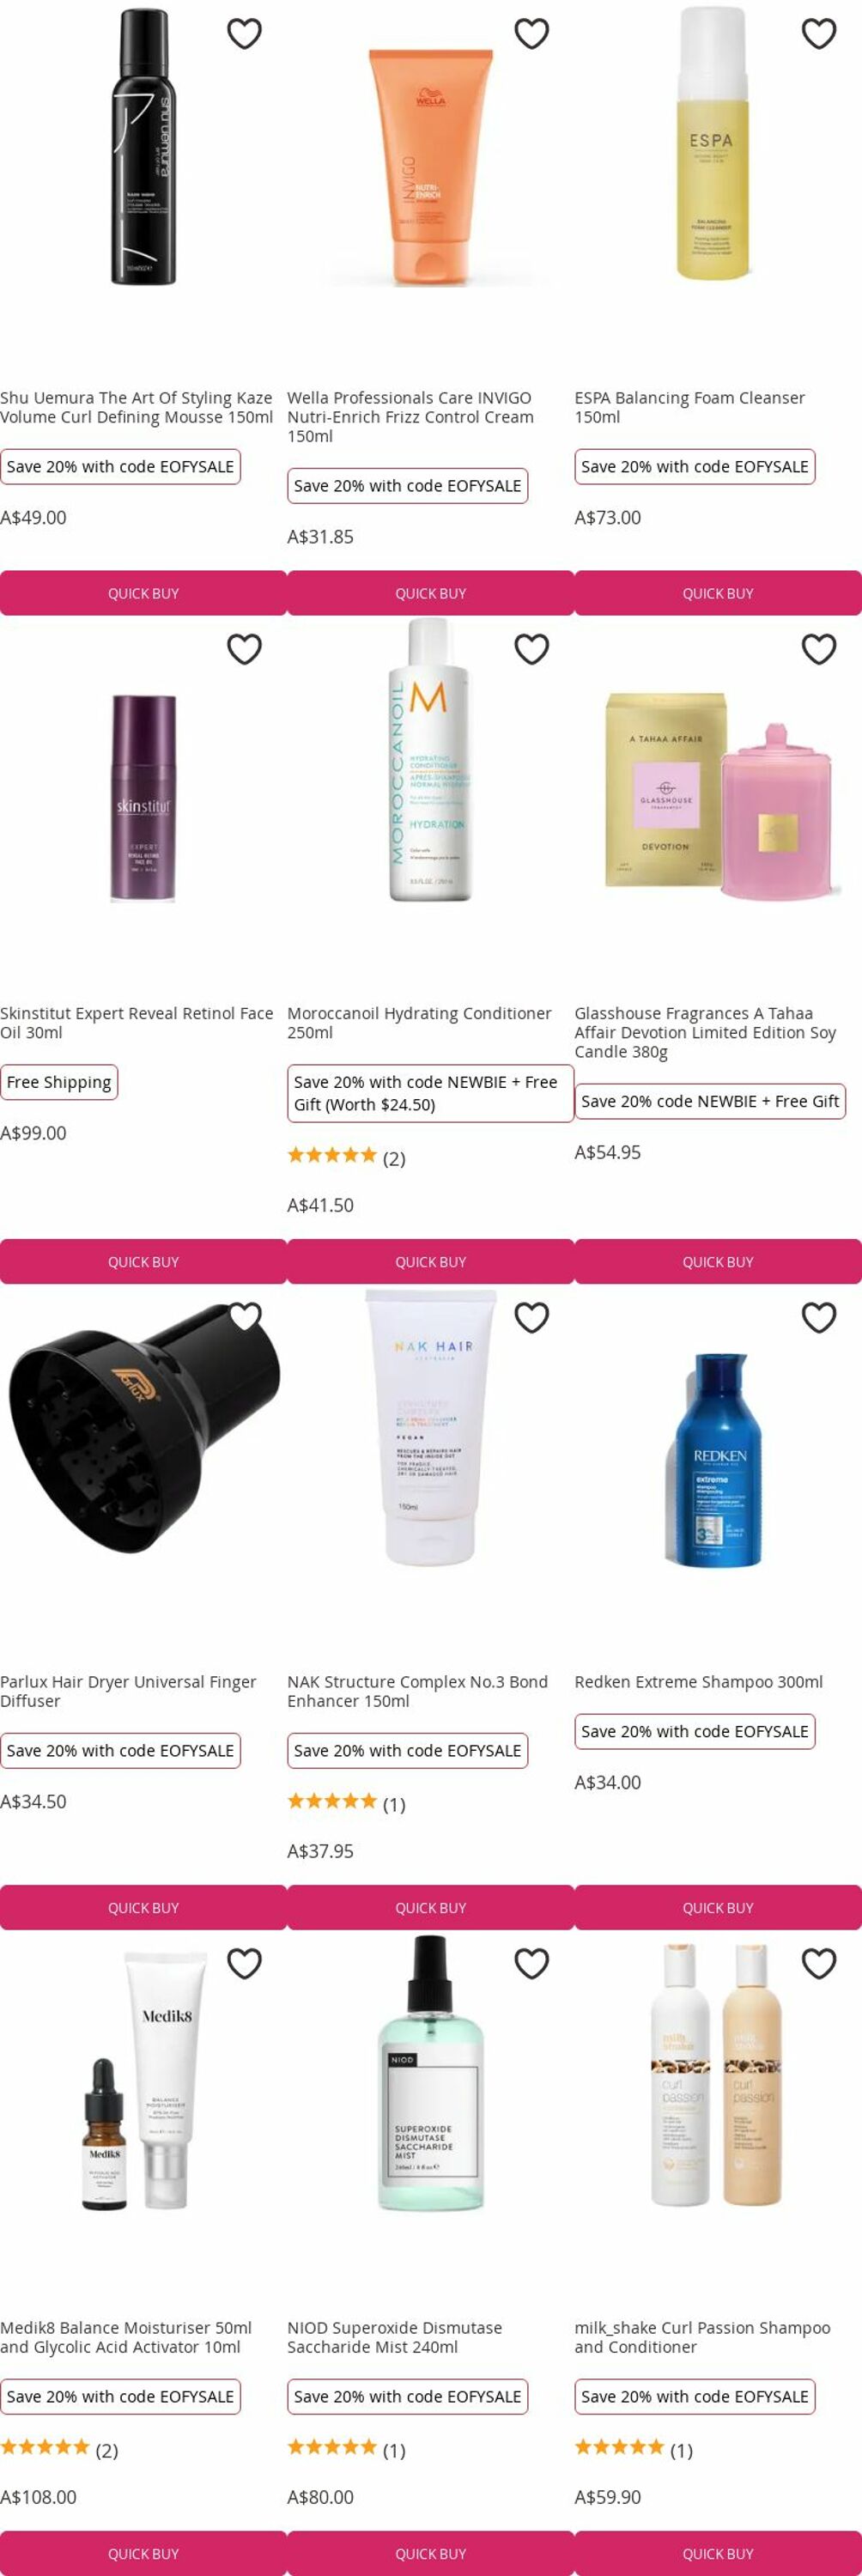Click Free Shipping badge on Skinstitut oil

tap(59, 1082)
